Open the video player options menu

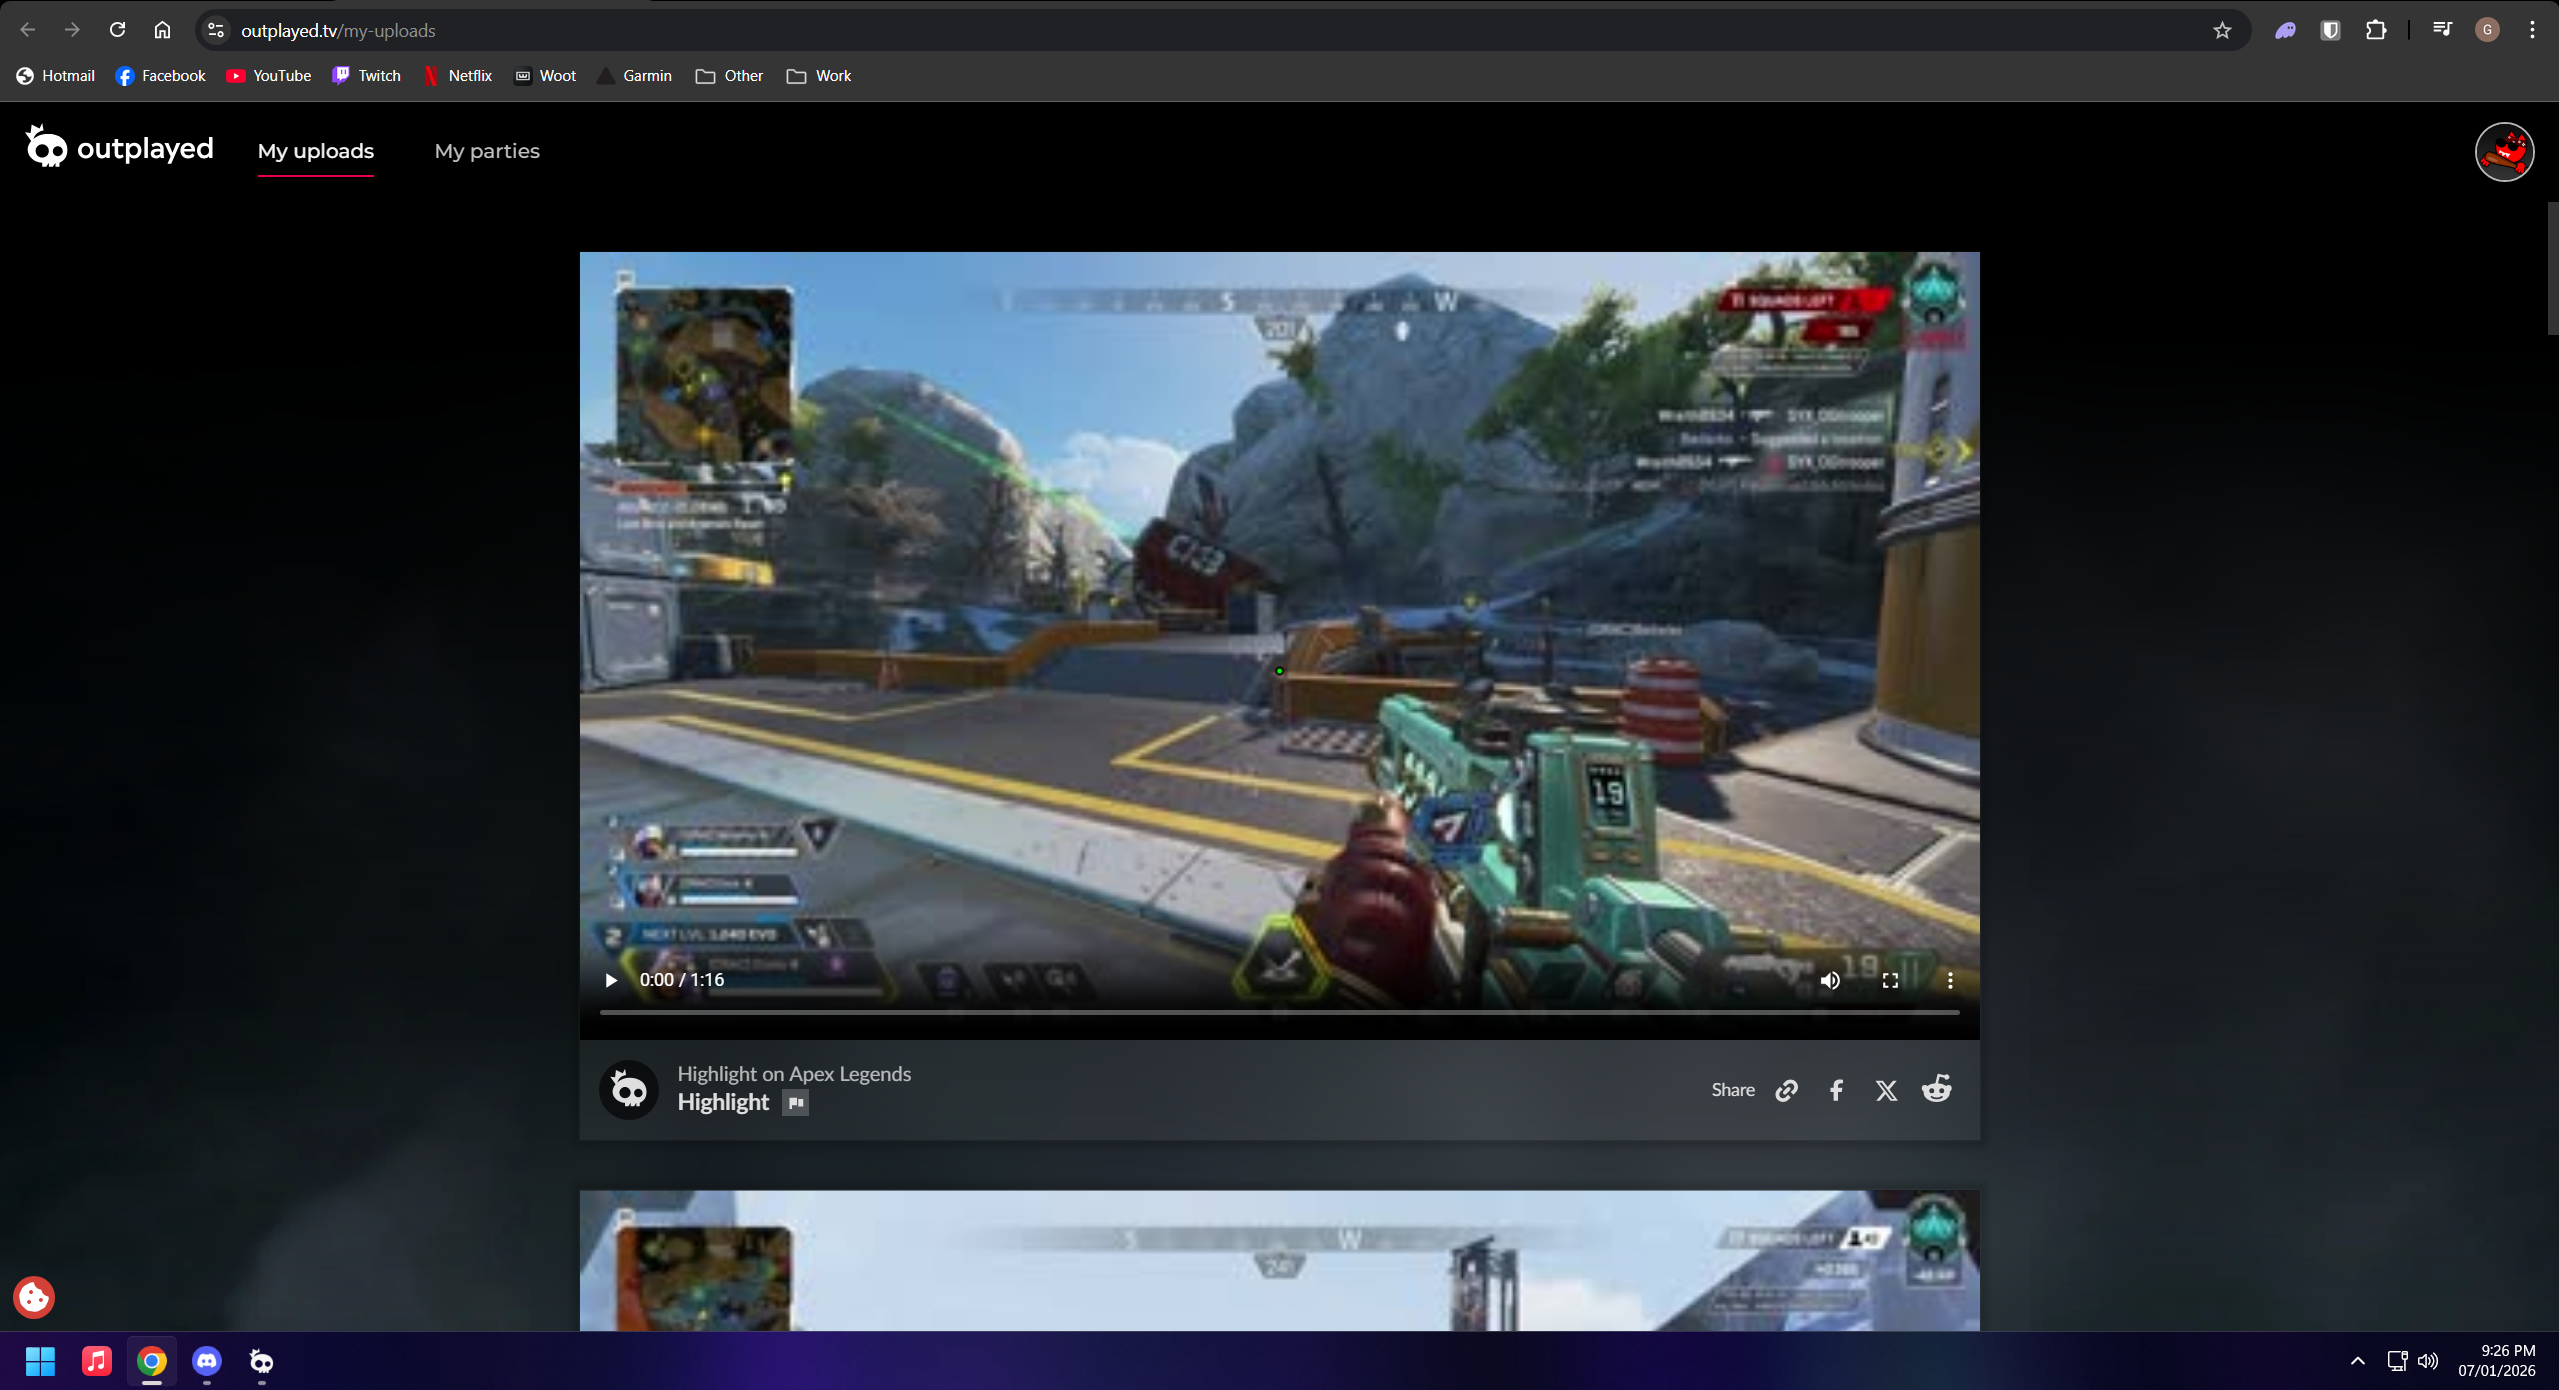[x=1950, y=980]
